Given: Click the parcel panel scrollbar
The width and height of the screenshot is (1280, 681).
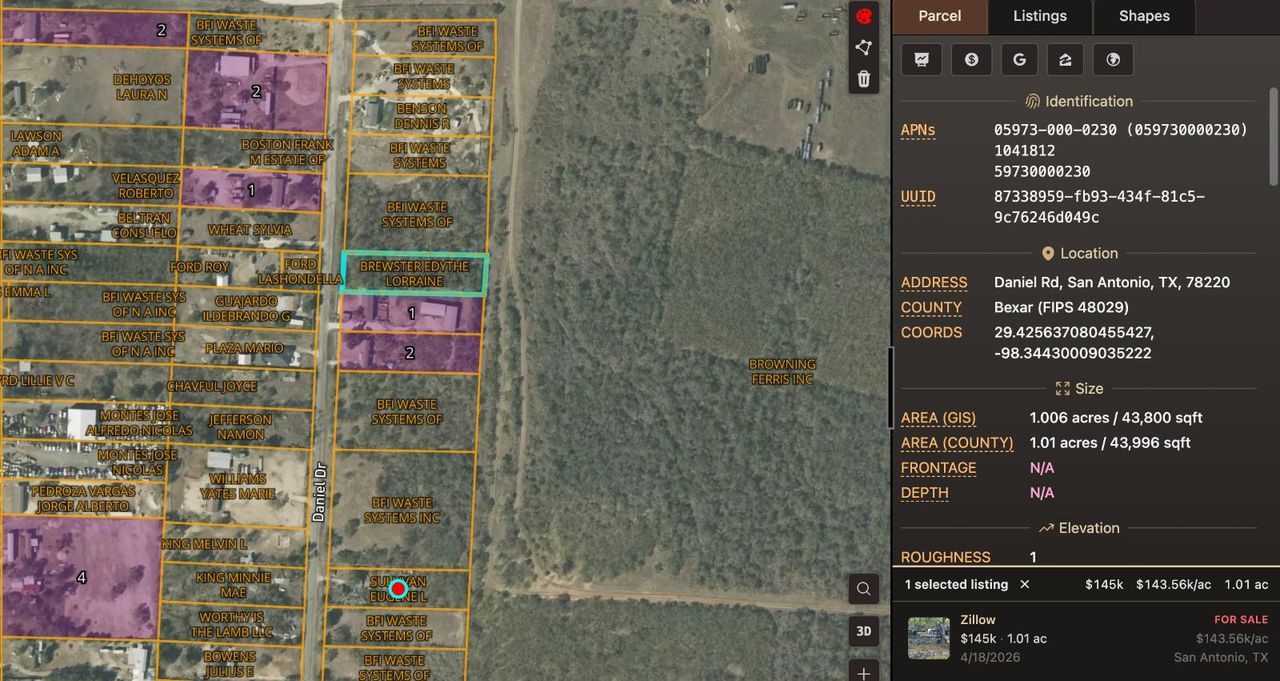Looking at the screenshot, I should (1273, 135).
